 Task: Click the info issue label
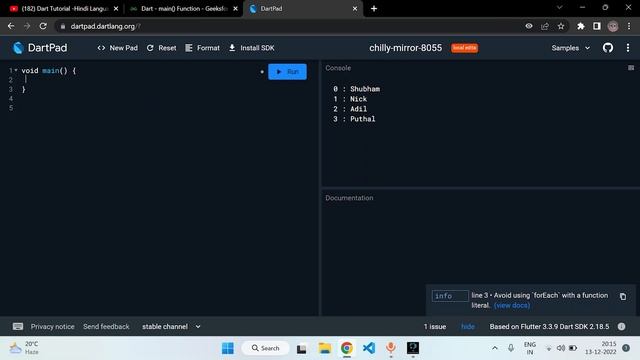[450, 296]
